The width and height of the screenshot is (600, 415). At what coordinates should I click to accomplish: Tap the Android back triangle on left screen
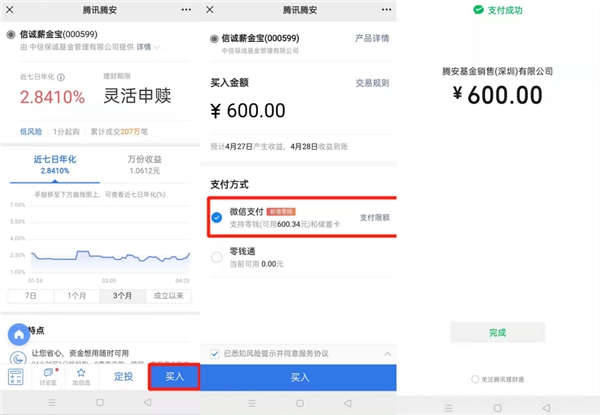(147, 402)
